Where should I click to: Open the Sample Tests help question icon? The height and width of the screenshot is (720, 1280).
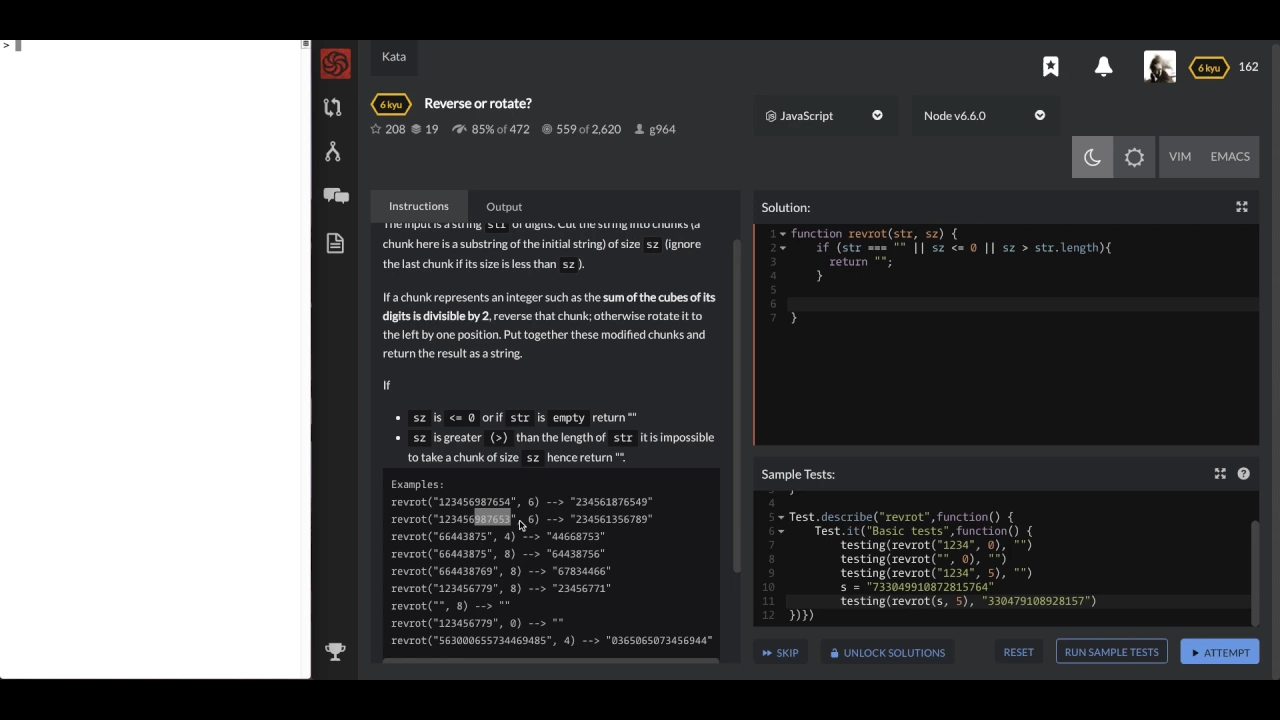[1244, 474]
